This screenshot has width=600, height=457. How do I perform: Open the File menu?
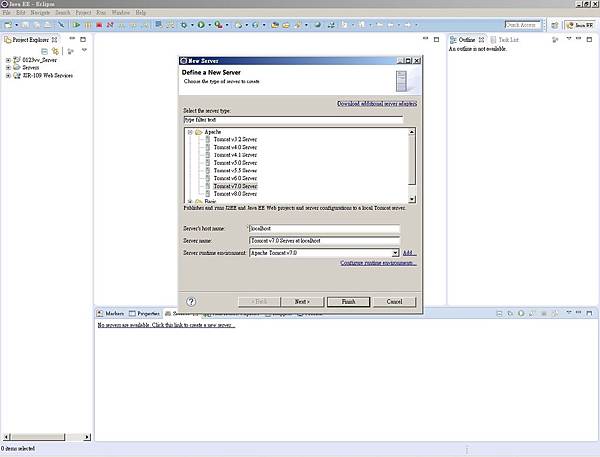[7, 13]
